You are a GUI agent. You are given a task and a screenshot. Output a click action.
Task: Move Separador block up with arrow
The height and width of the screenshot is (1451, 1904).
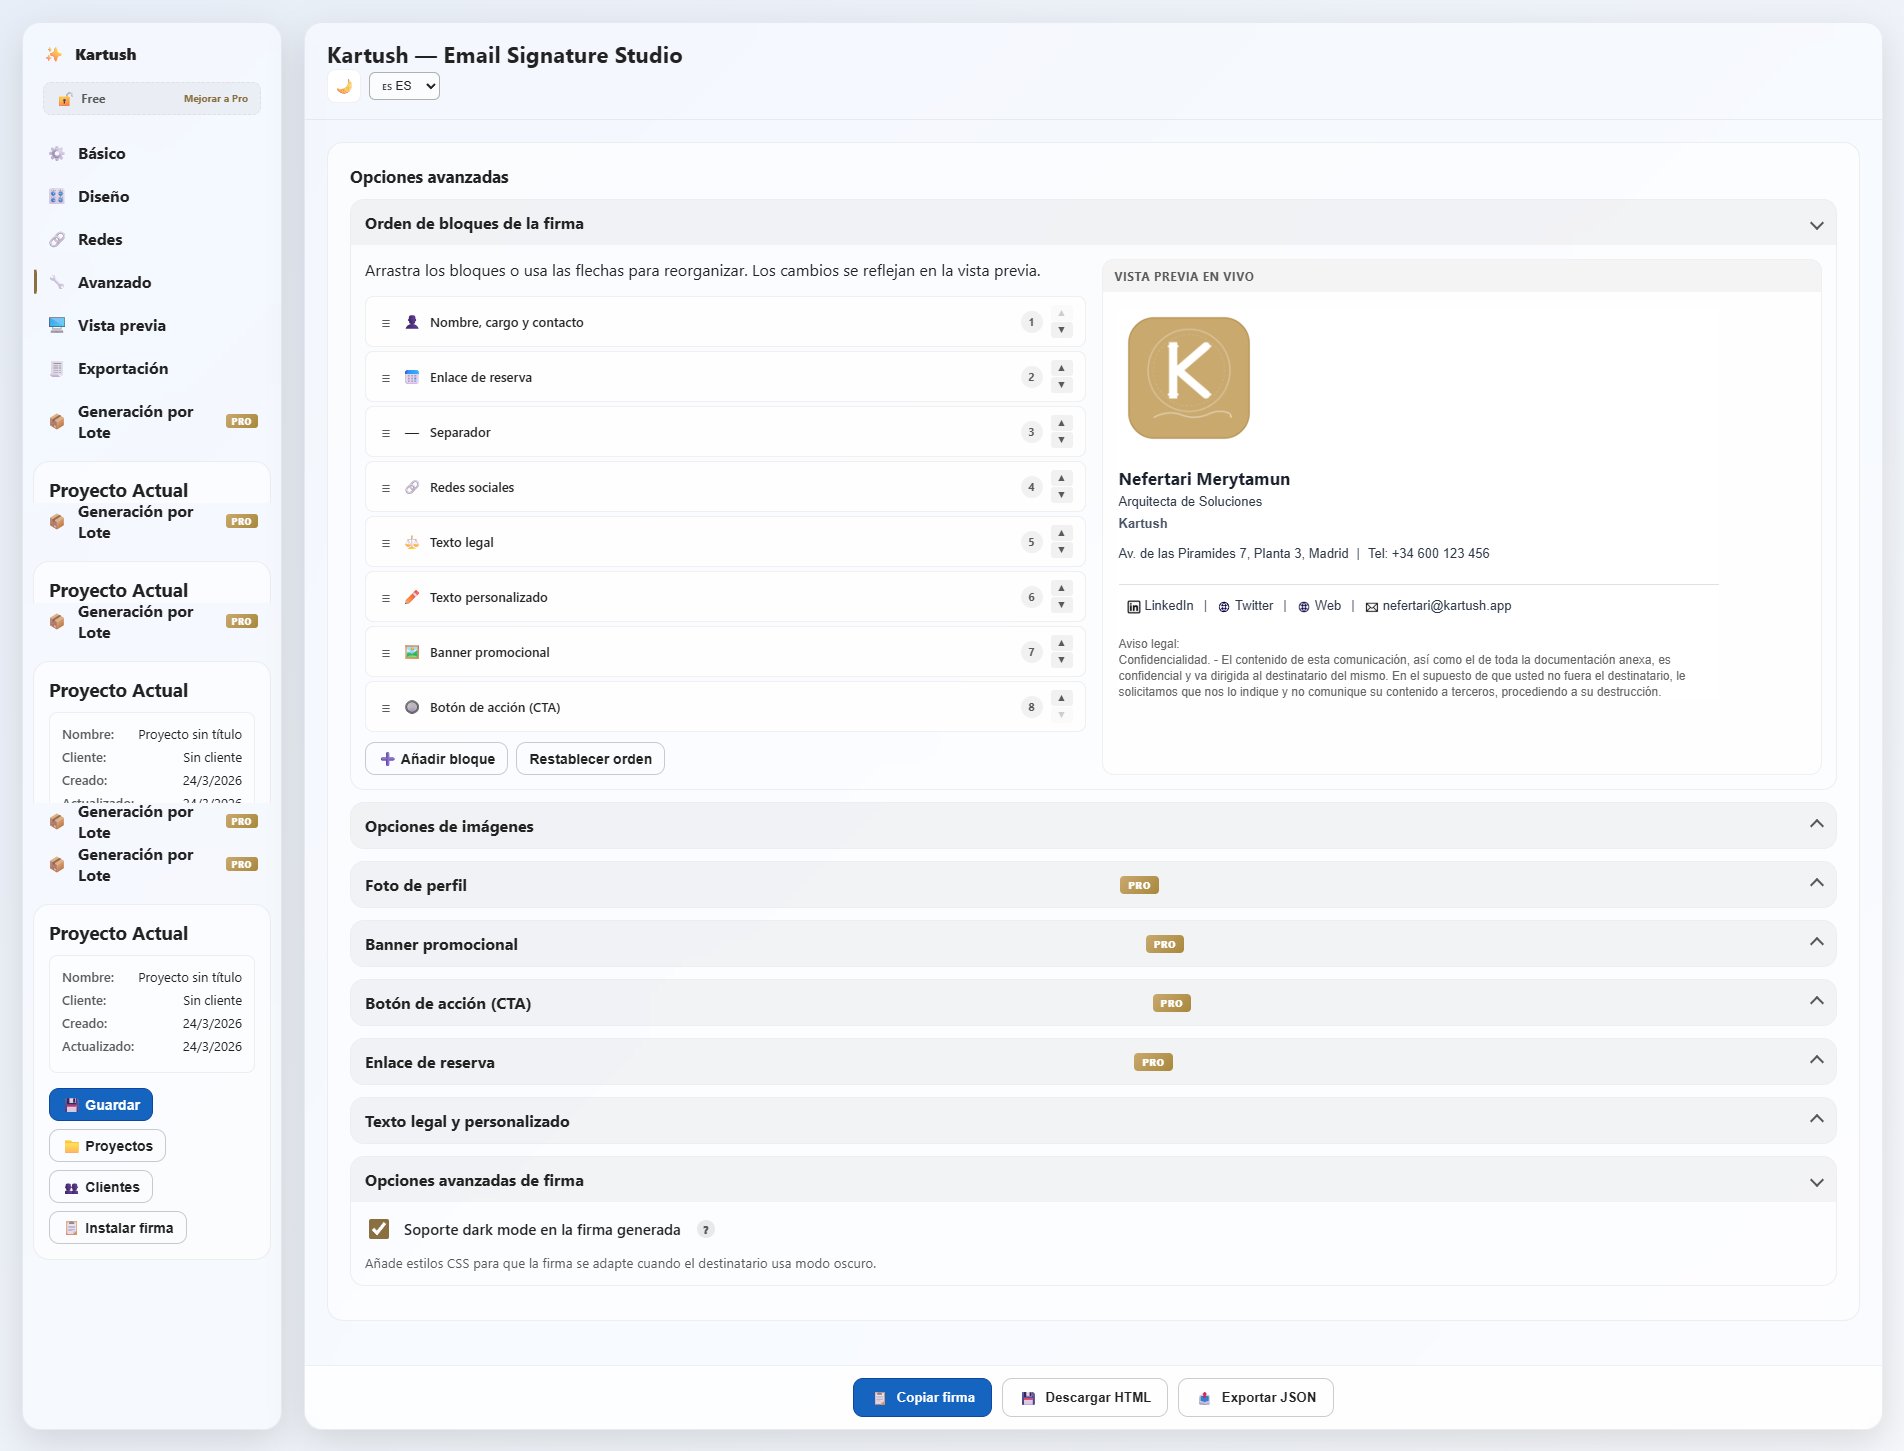coord(1061,424)
